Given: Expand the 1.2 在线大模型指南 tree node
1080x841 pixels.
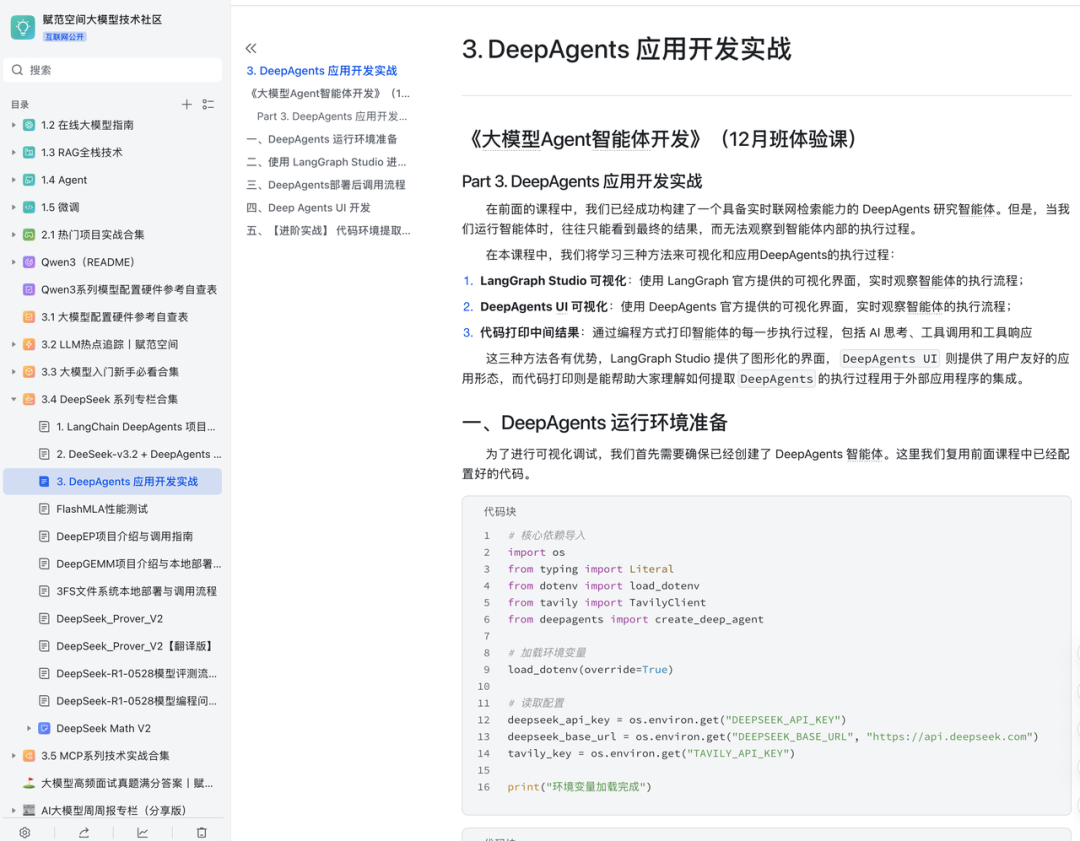Looking at the screenshot, I should [x=13, y=125].
